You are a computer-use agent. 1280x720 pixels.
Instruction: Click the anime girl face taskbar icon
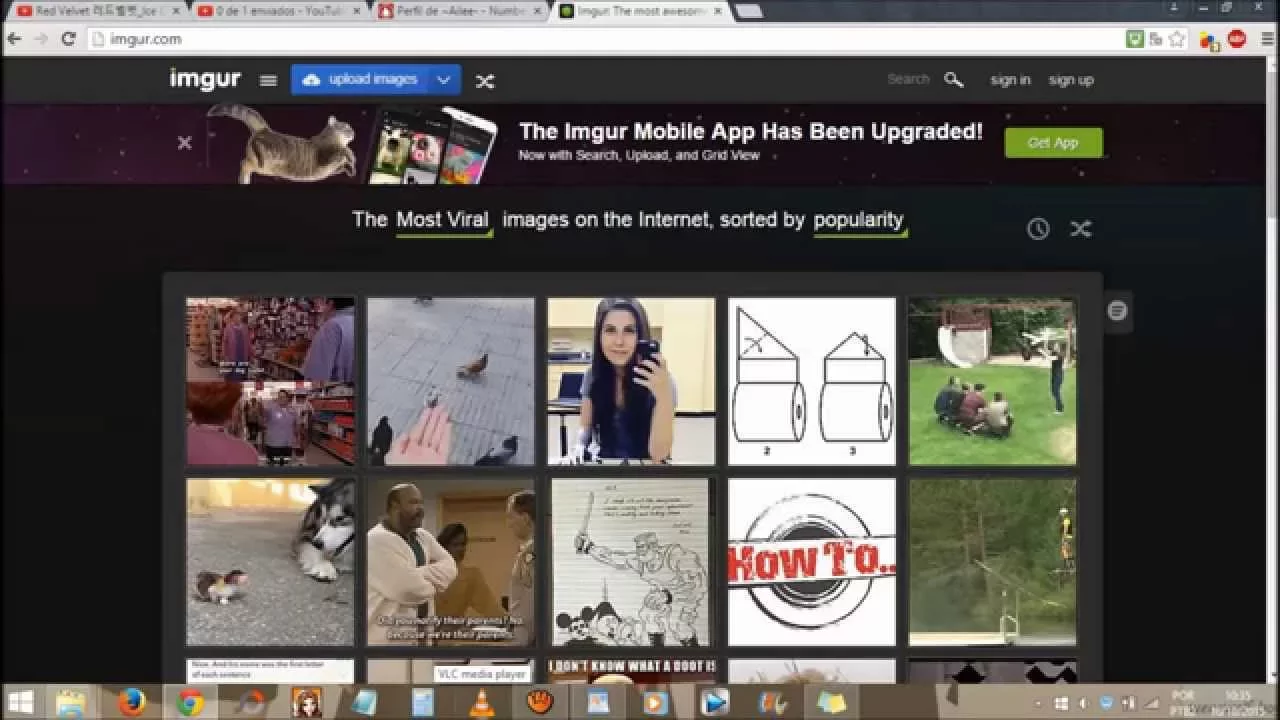pyautogui.click(x=306, y=702)
